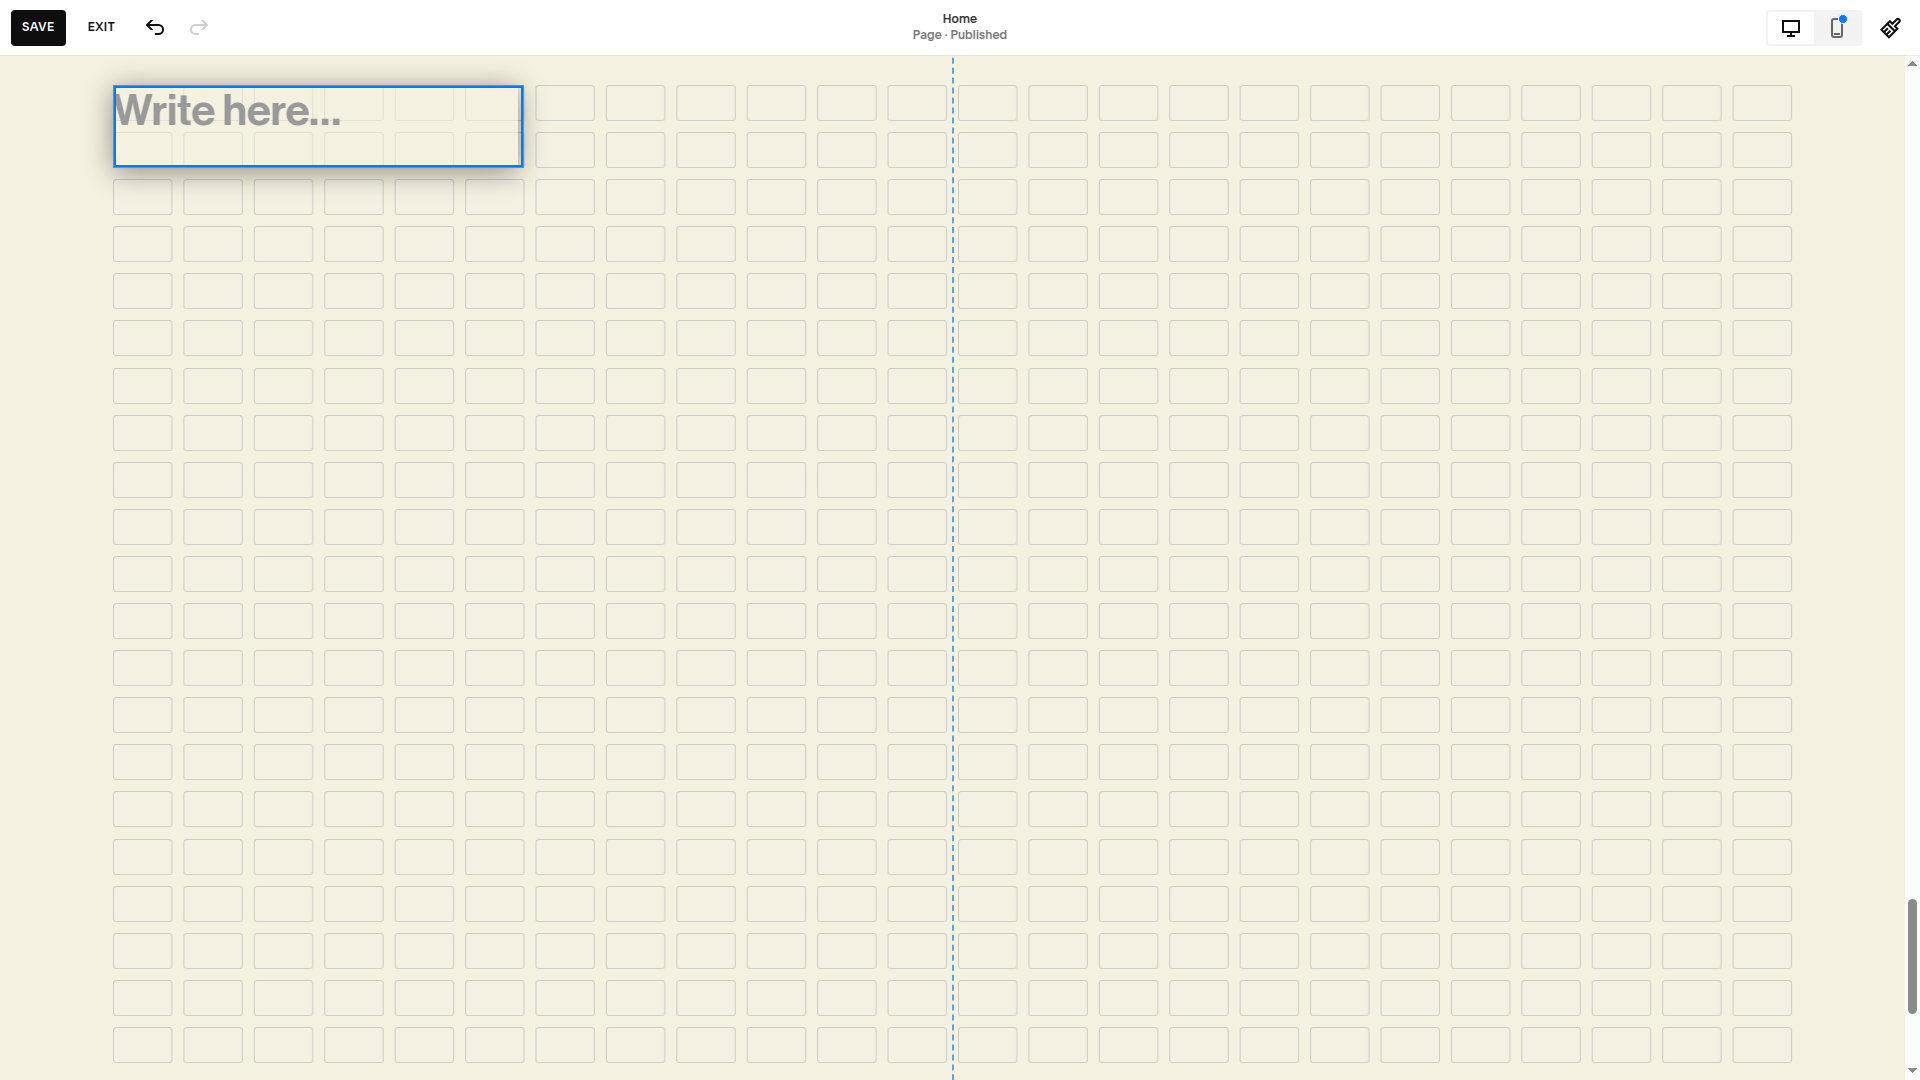Click the desktop monitor preview icon
This screenshot has width=1920, height=1080.
[x=1790, y=28]
